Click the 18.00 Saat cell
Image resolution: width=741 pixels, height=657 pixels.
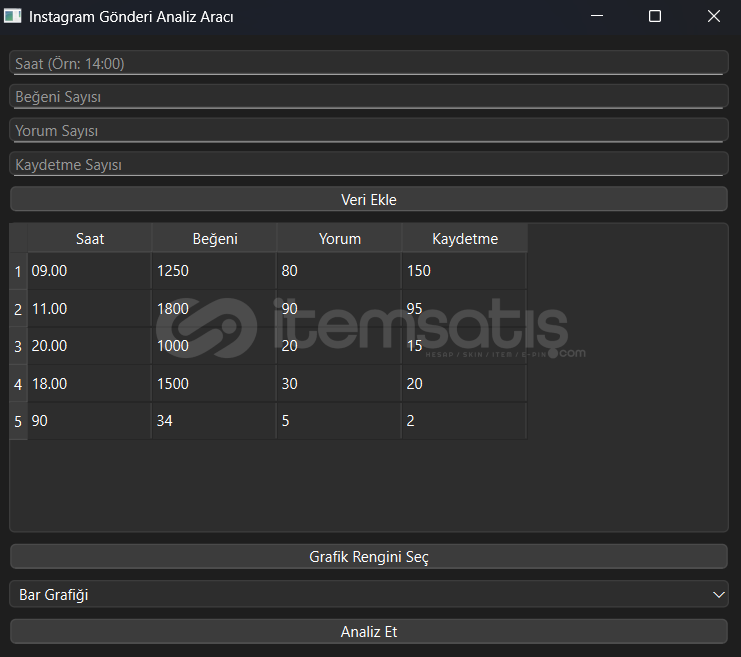[90, 384]
